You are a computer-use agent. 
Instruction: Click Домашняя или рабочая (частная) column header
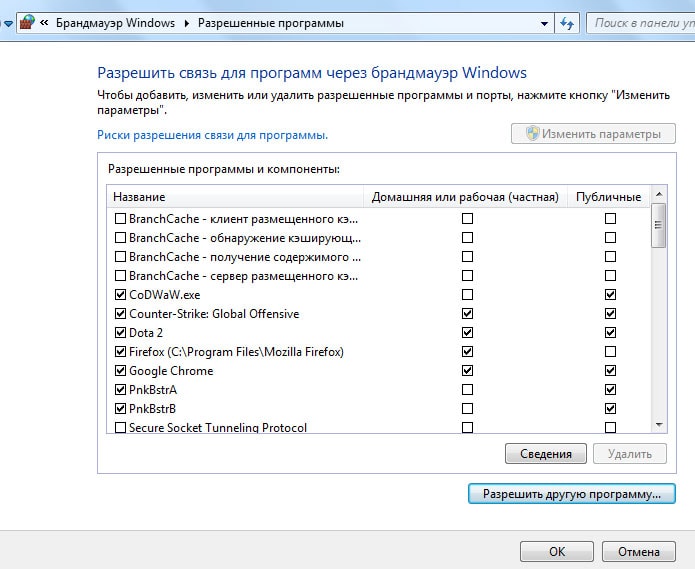465,197
